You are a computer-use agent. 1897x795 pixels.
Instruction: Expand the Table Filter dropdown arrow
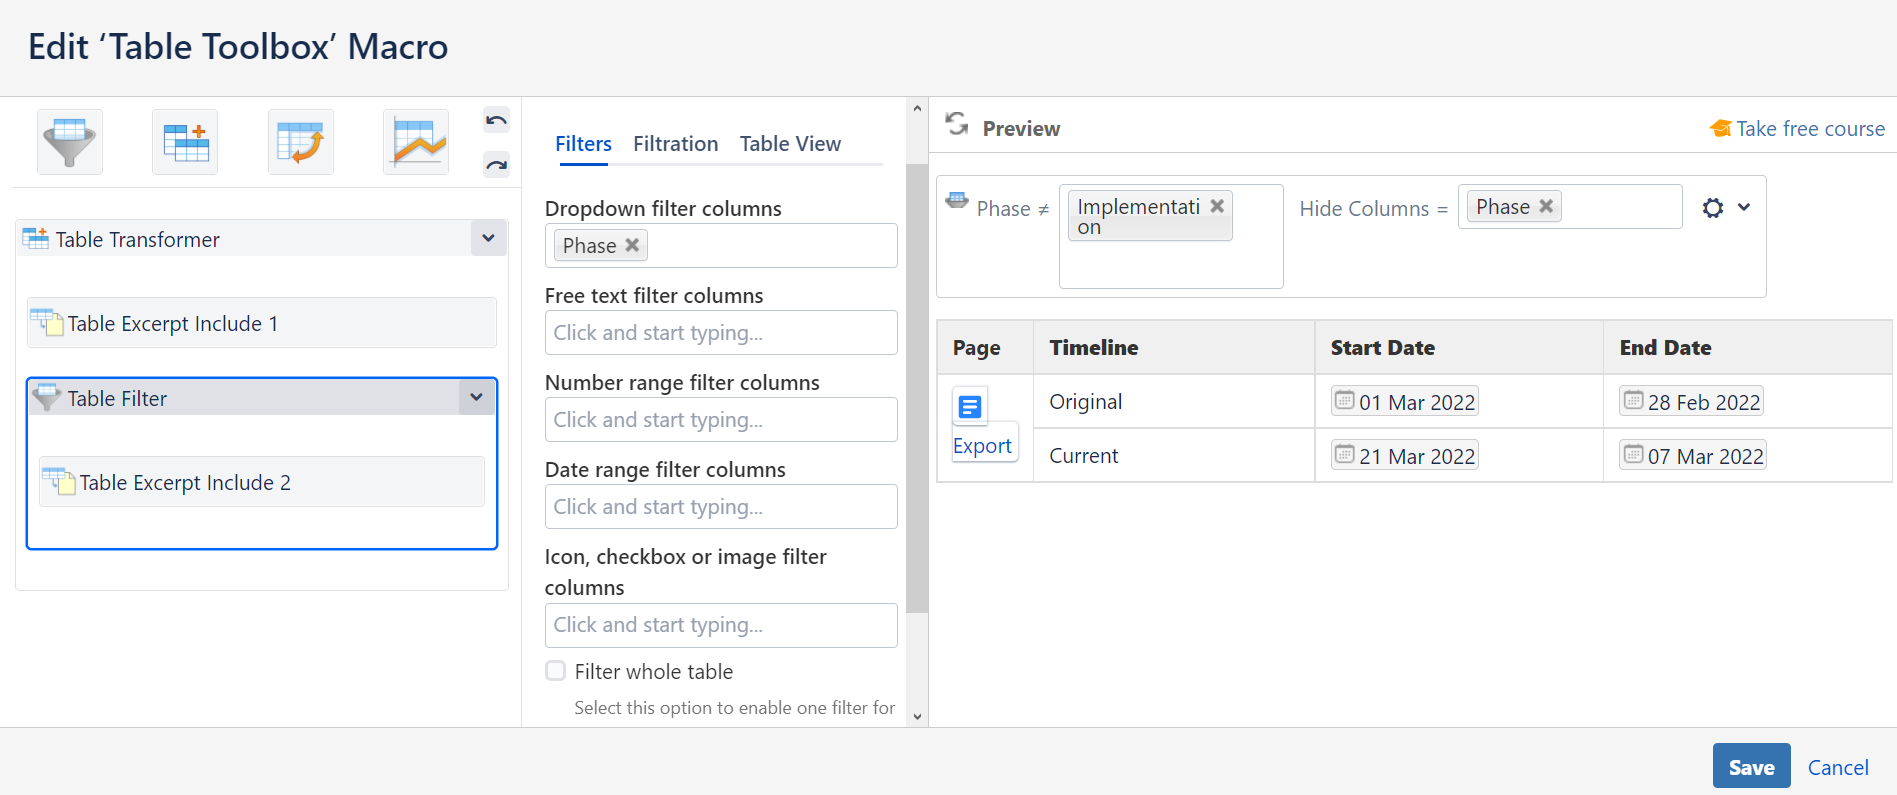click(x=476, y=397)
